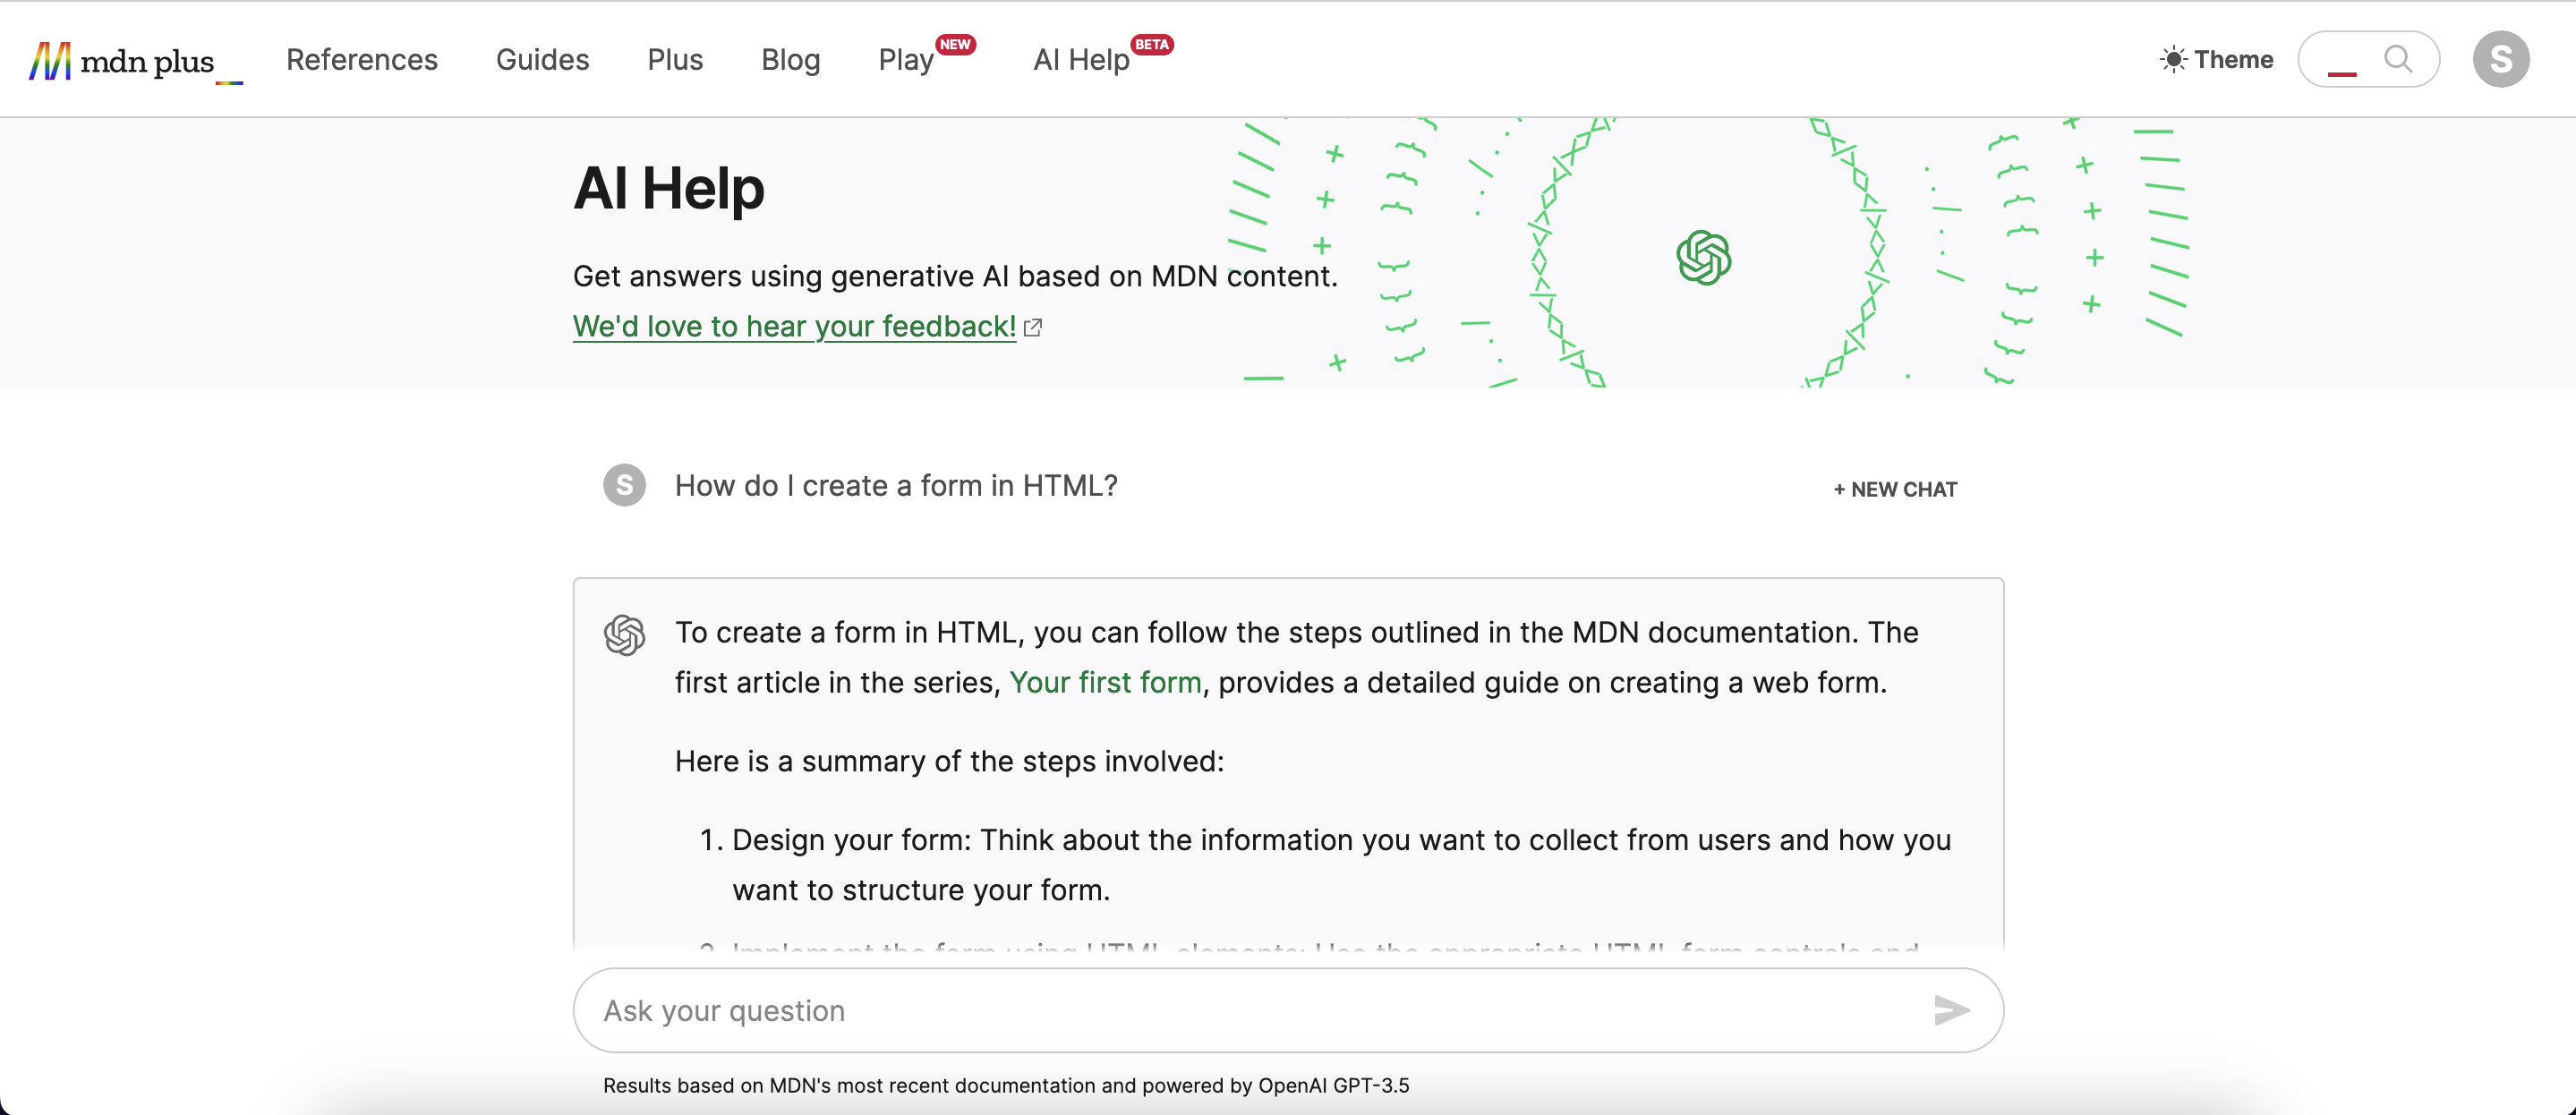The image size is (2576, 1115).
Task: Open search using the magnifier icon
Action: coord(2399,60)
